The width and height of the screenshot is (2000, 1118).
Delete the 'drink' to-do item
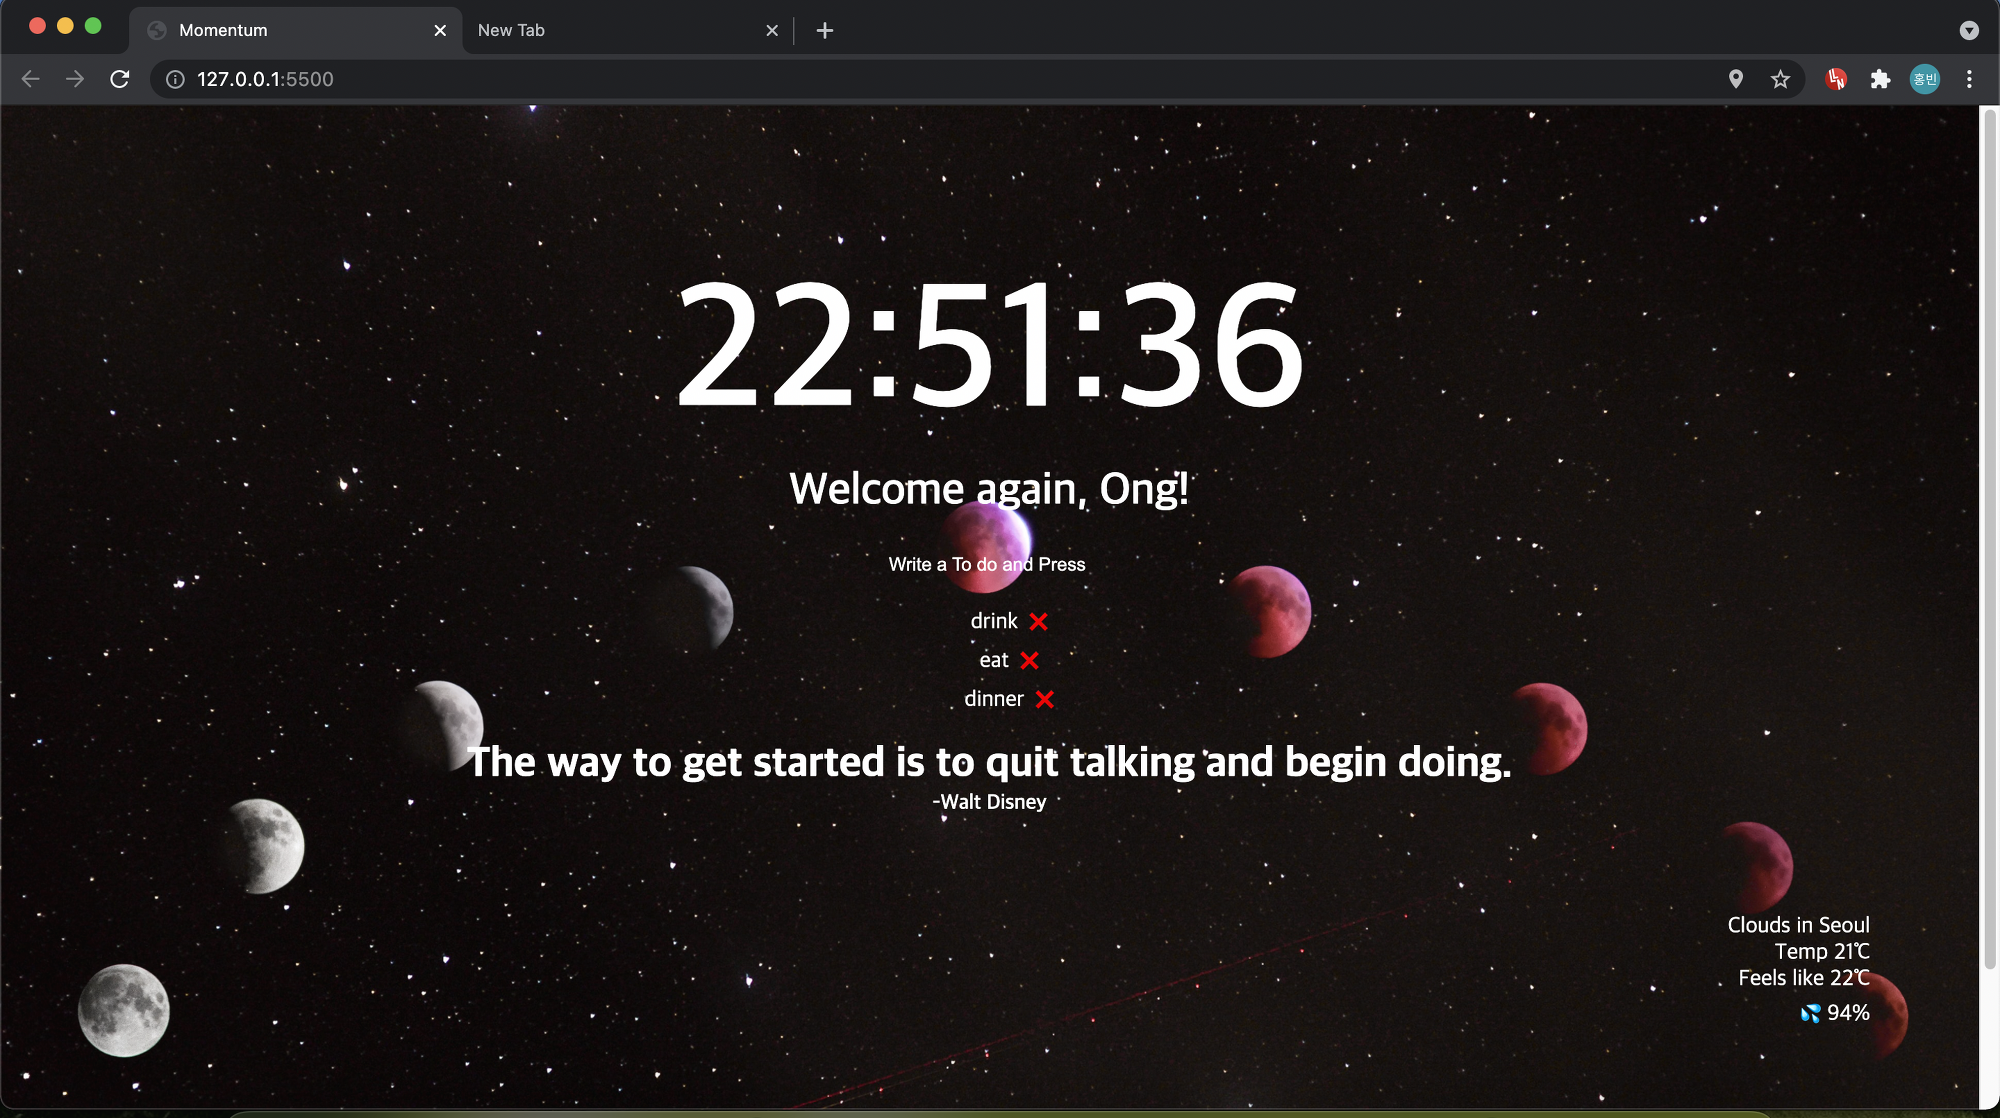tap(1038, 621)
